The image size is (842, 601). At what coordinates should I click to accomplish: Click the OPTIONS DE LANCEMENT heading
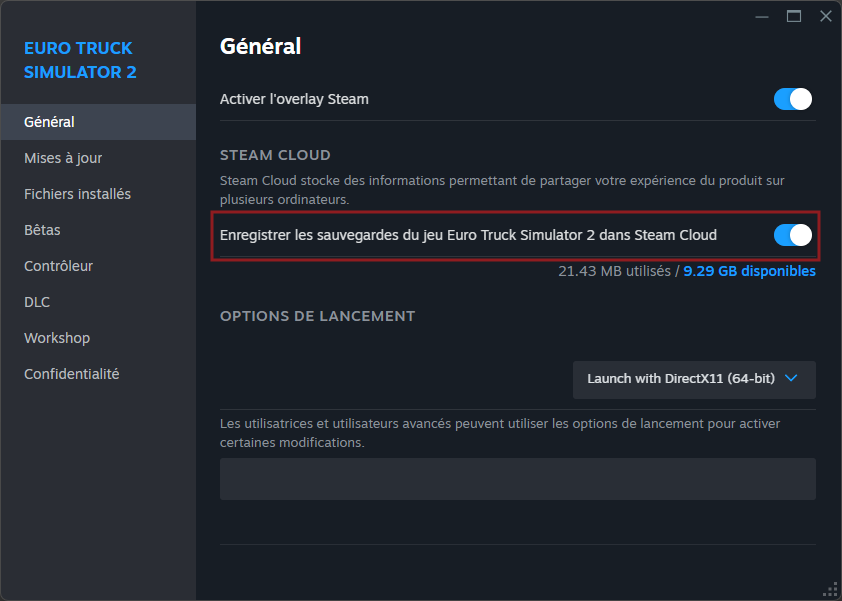317,316
